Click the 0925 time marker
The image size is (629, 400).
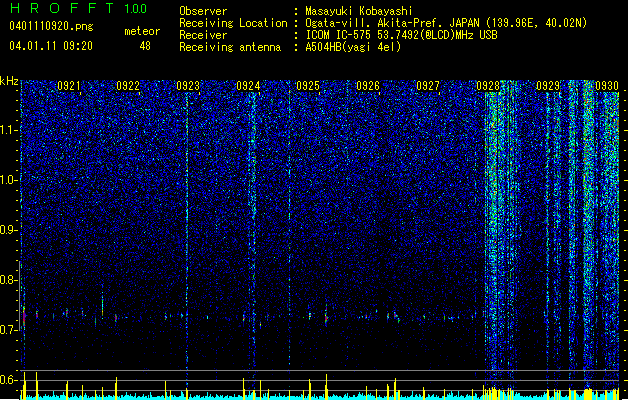point(308,86)
